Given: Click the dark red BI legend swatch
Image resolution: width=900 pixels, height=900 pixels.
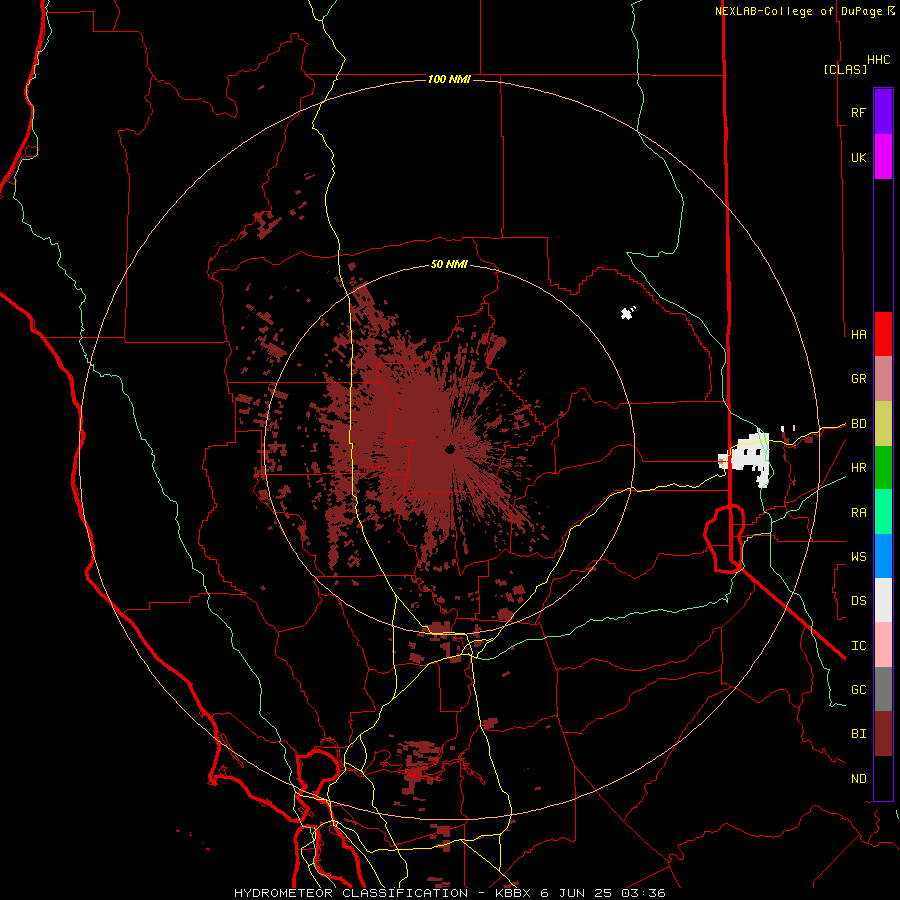Looking at the screenshot, I should coord(883,734).
